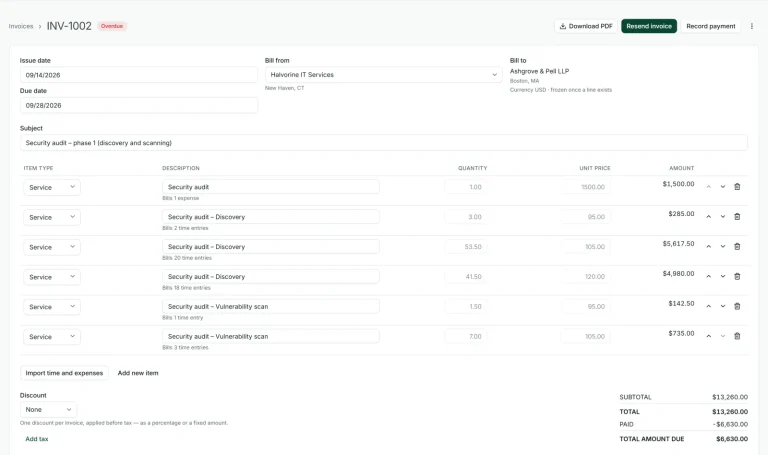Delete the $1,500.00 Security audit line
The image size is (768, 455).
pyautogui.click(x=737, y=187)
